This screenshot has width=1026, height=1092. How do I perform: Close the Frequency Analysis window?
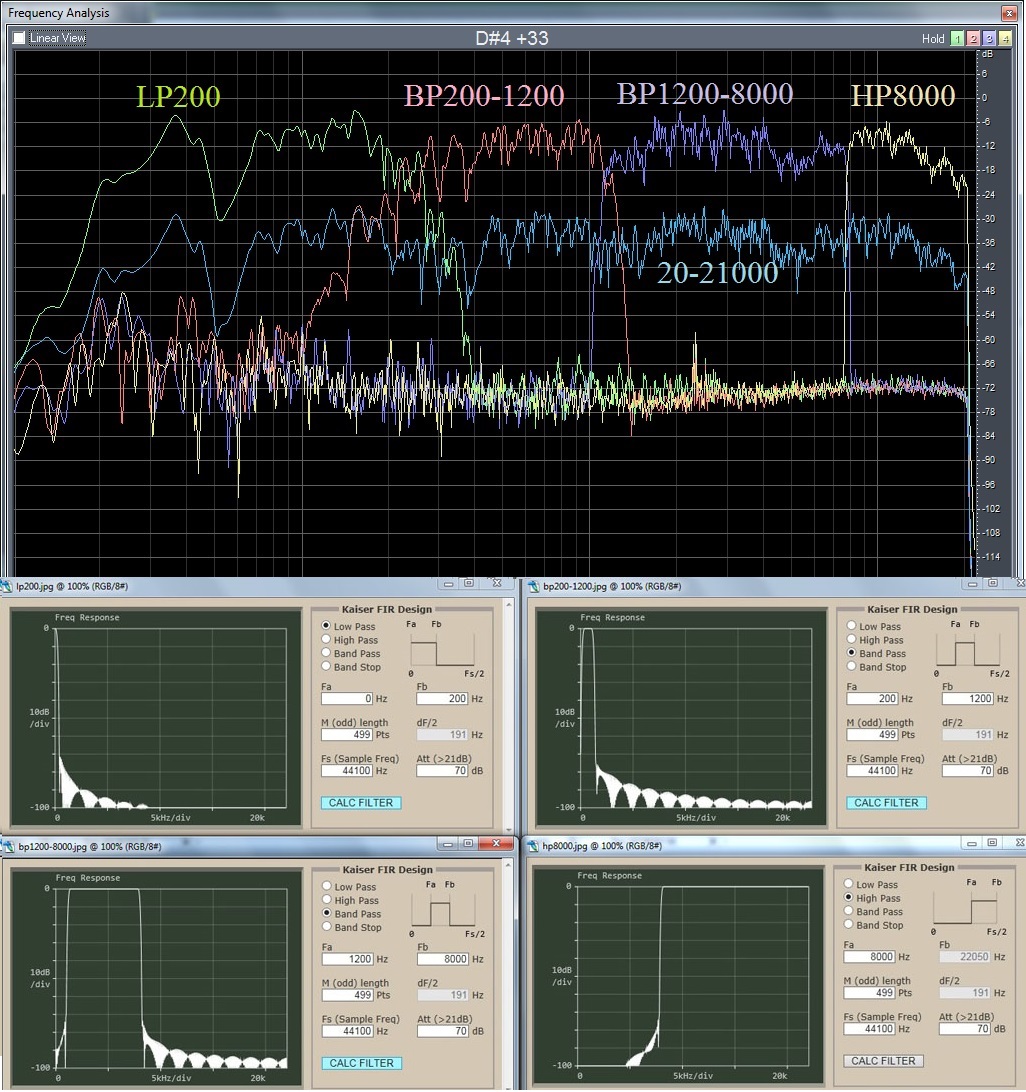(1011, 13)
